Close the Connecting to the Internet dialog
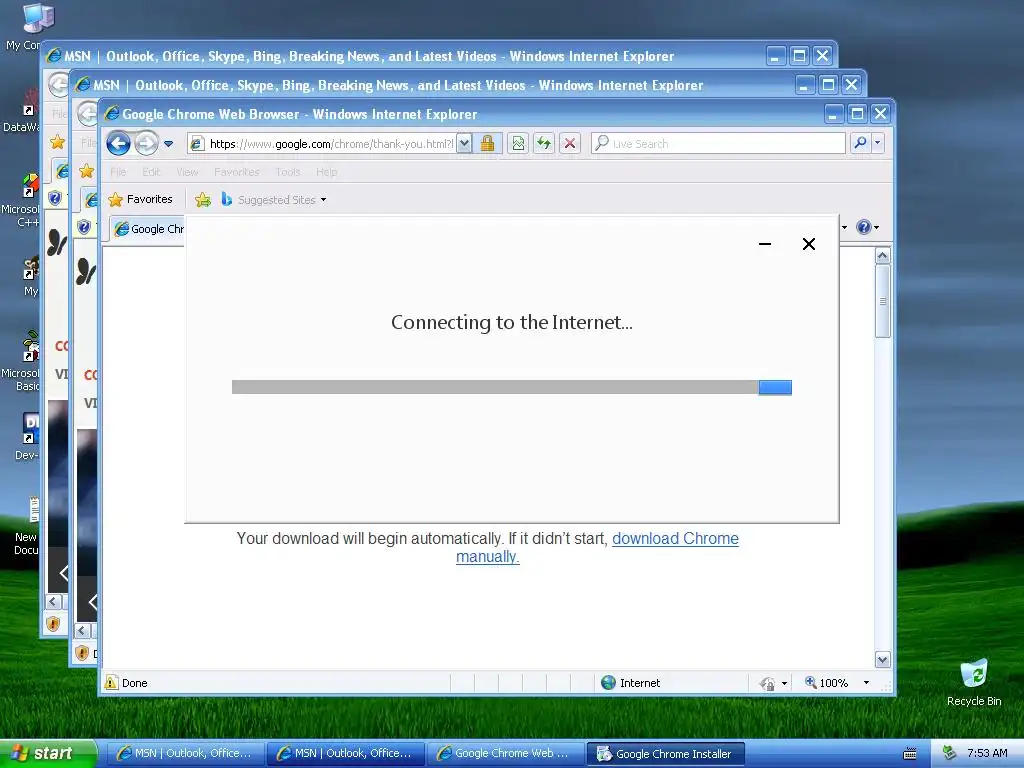Image resolution: width=1024 pixels, height=768 pixels. 808,244
